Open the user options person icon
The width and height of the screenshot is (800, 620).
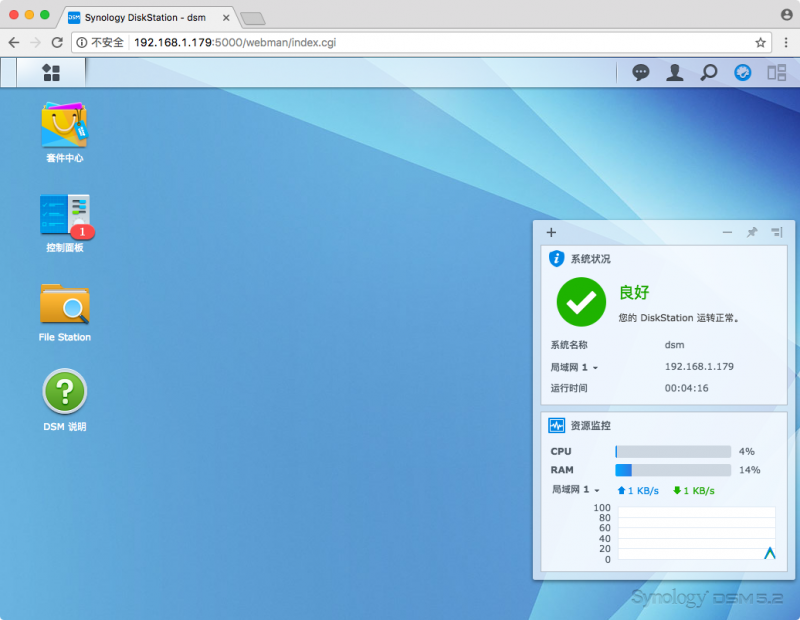(x=674, y=72)
